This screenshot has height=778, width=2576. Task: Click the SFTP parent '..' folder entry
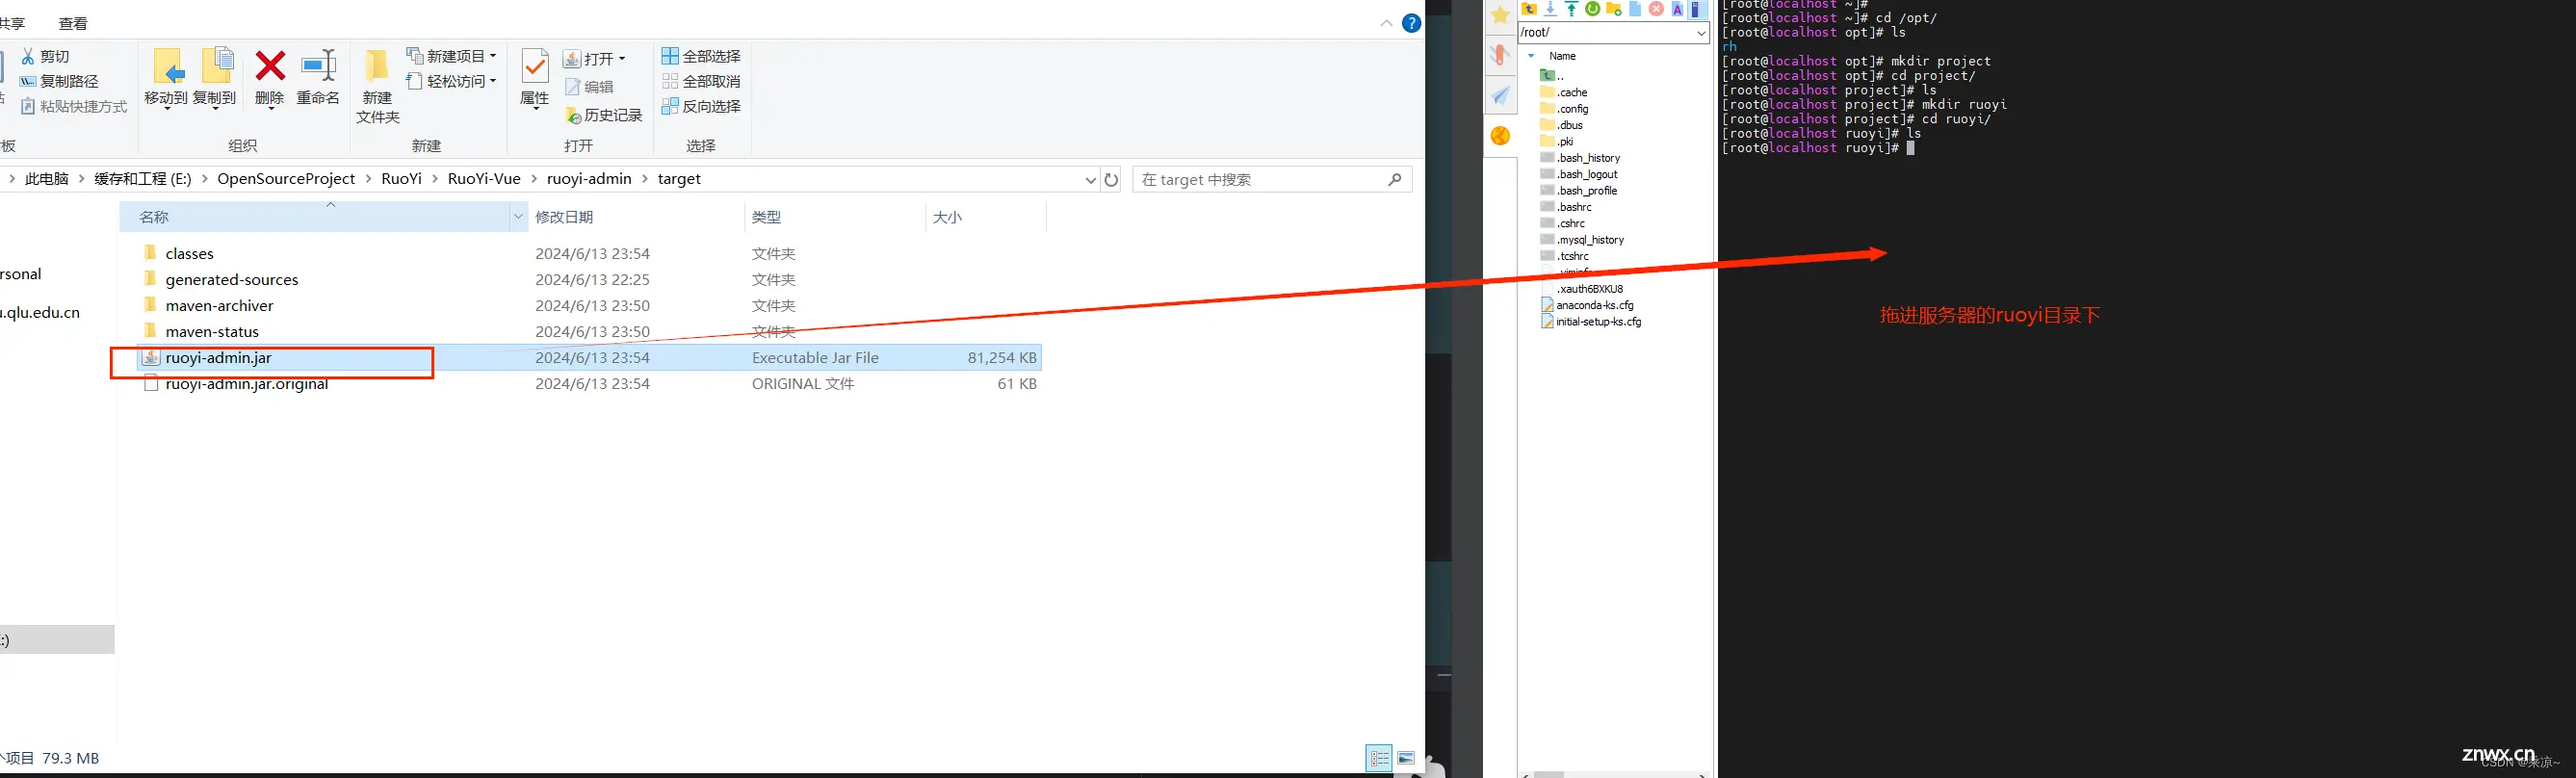(1552, 76)
